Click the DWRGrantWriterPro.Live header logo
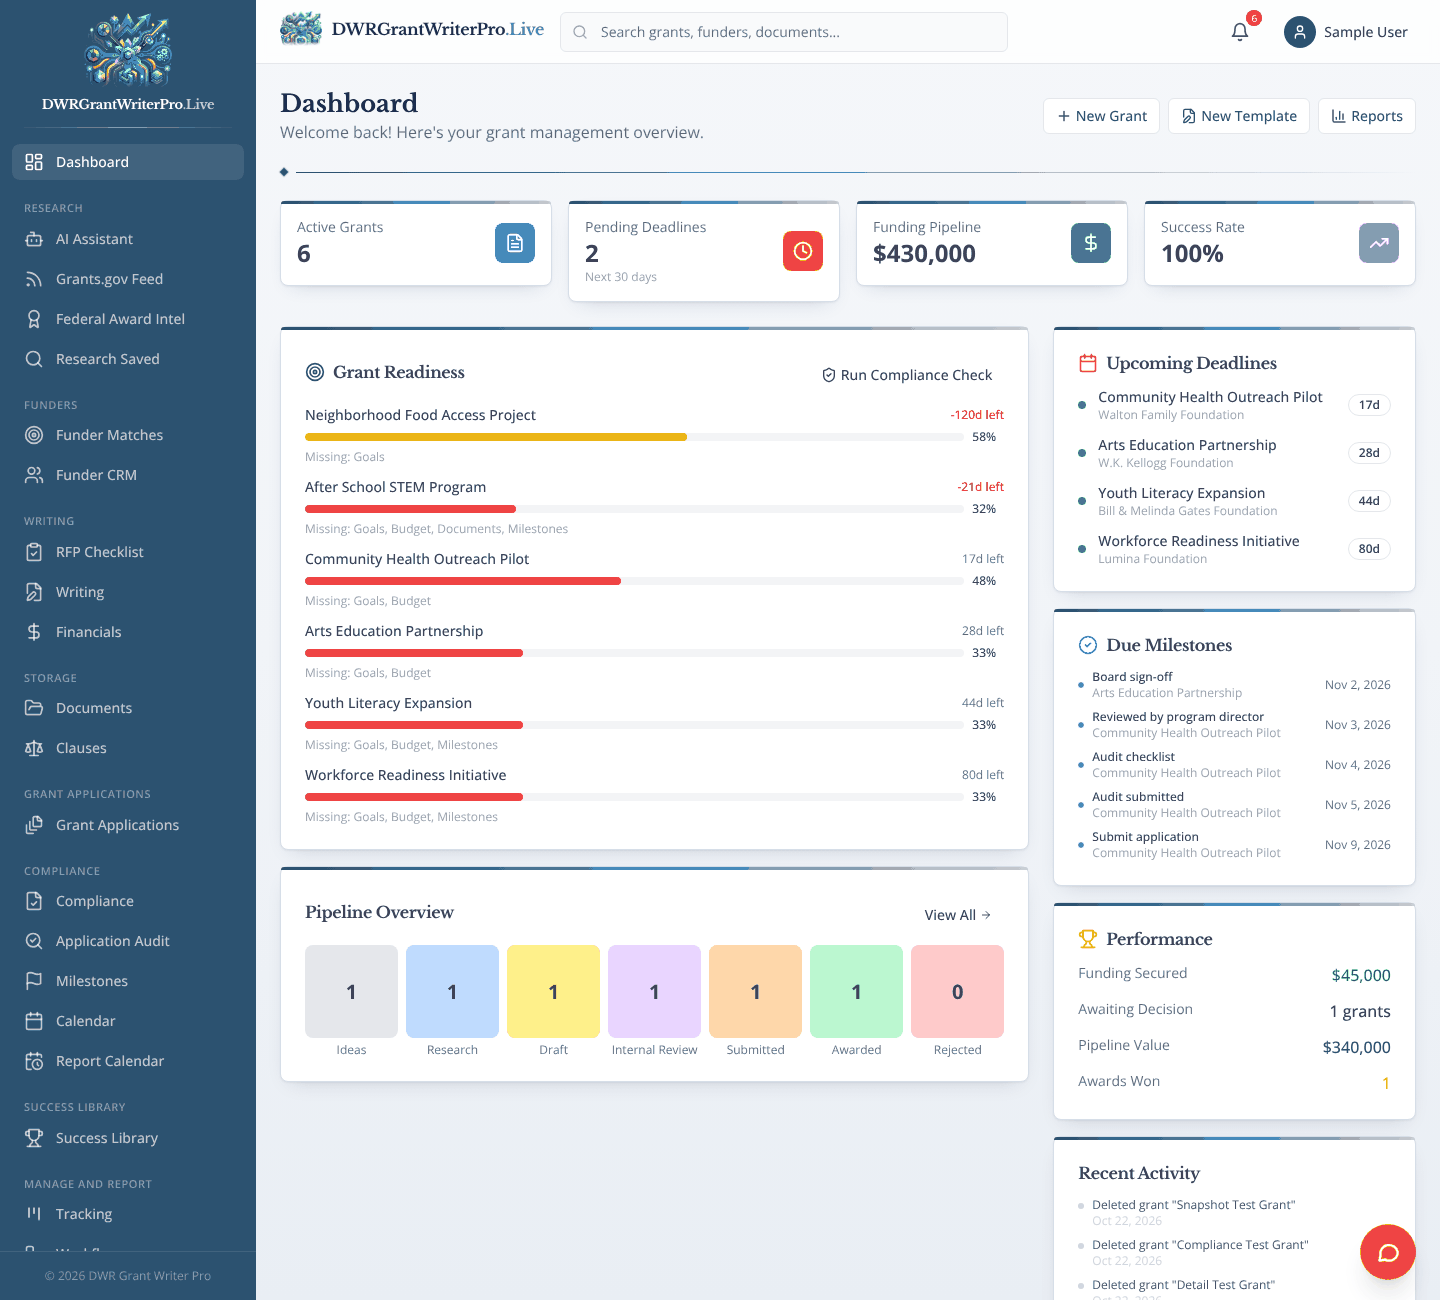Image resolution: width=1440 pixels, height=1300 pixels. coord(412,29)
